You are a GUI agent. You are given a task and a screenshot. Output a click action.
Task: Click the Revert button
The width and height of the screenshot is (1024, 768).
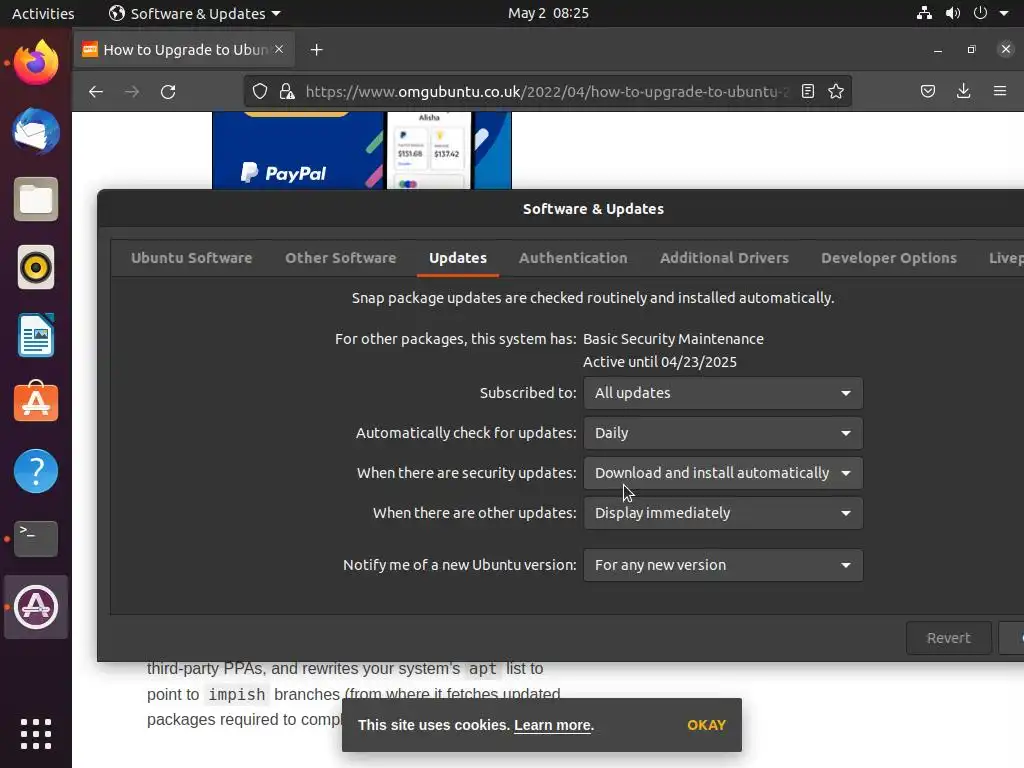point(948,638)
